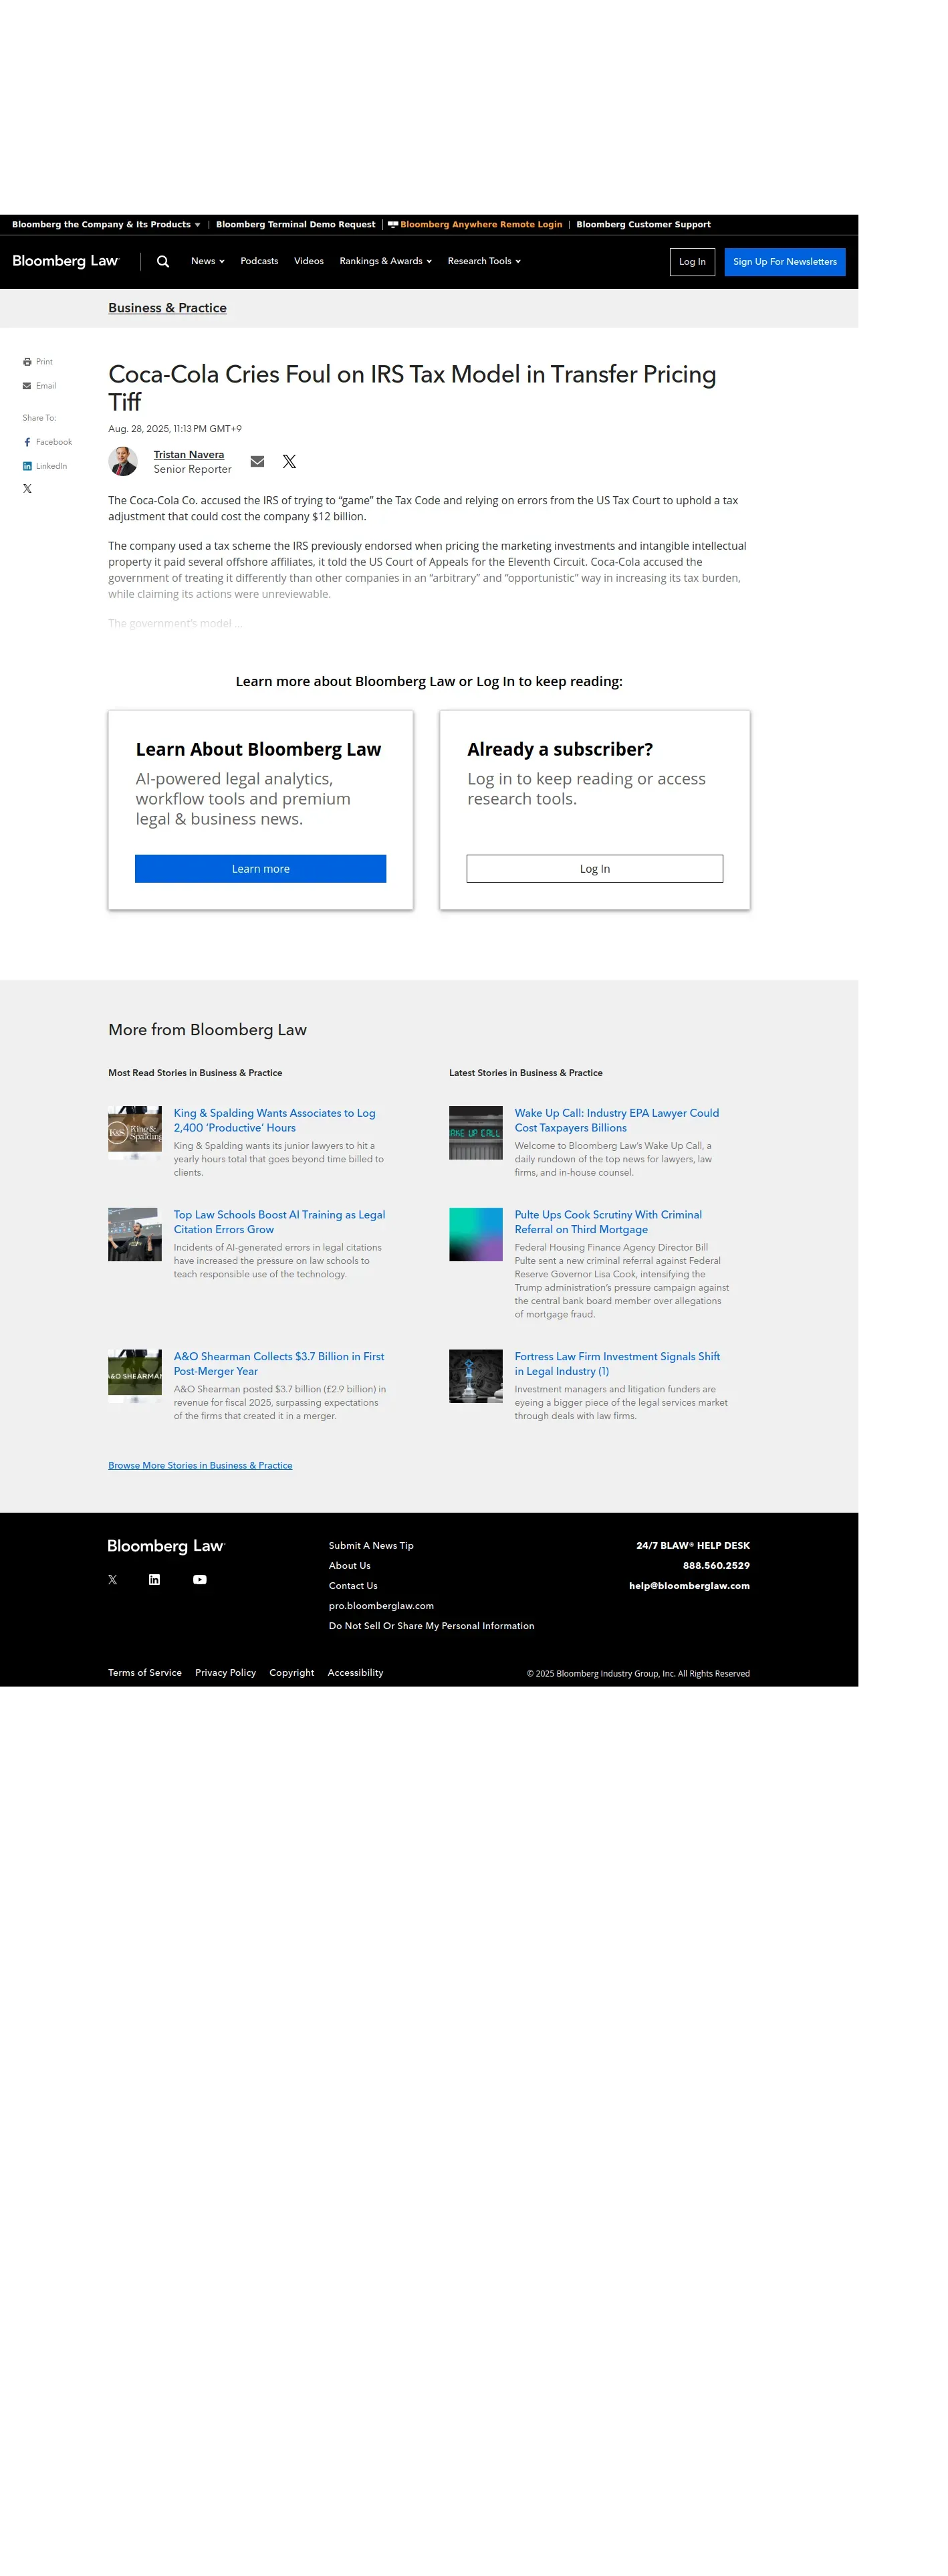
Task: Open footer X social icon
Action: point(113,1580)
